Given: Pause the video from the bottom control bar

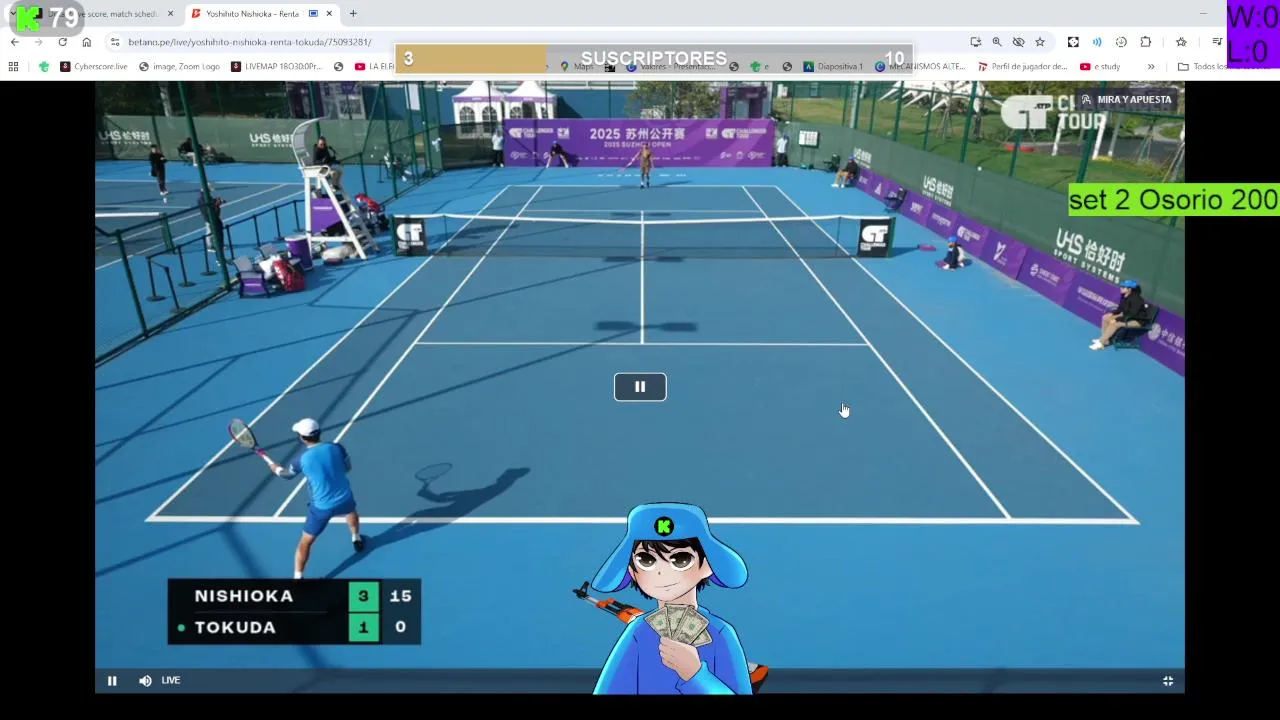Looking at the screenshot, I should point(112,681).
